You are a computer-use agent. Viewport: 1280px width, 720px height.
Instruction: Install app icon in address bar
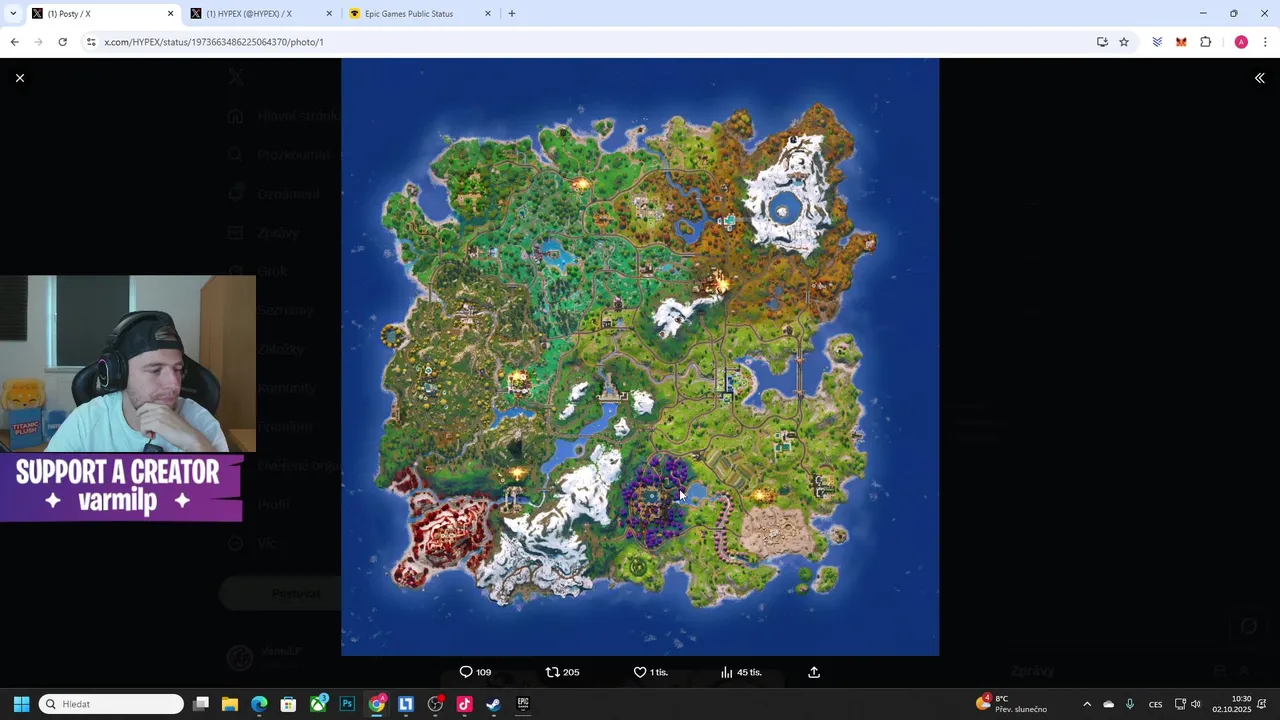coord(1102,42)
